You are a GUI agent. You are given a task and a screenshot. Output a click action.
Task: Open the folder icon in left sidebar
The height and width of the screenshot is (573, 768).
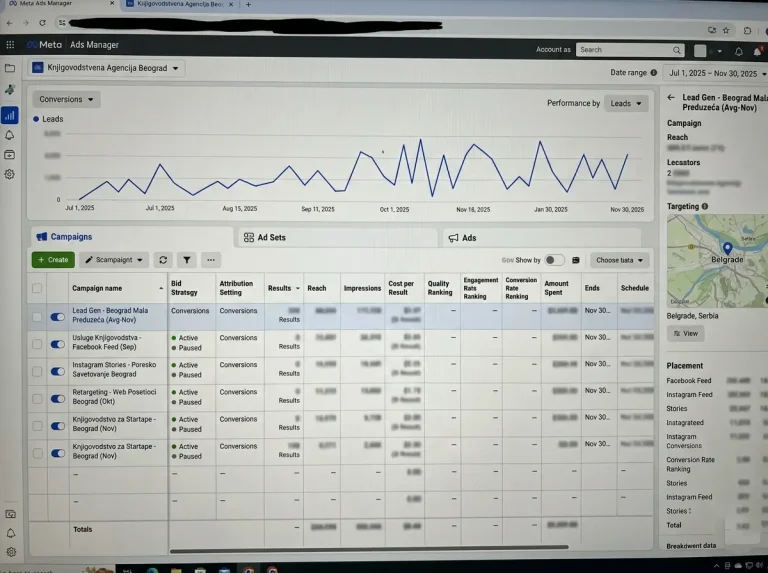tap(10, 68)
